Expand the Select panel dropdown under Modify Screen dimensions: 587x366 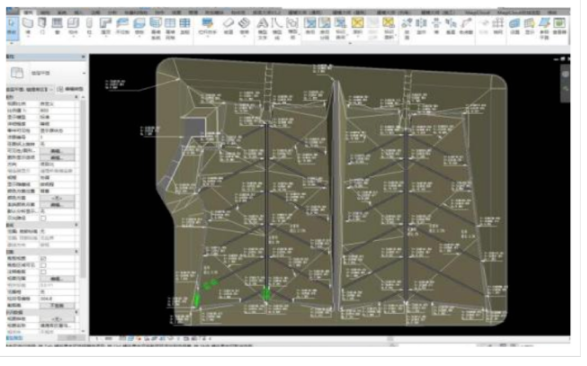coord(12,43)
